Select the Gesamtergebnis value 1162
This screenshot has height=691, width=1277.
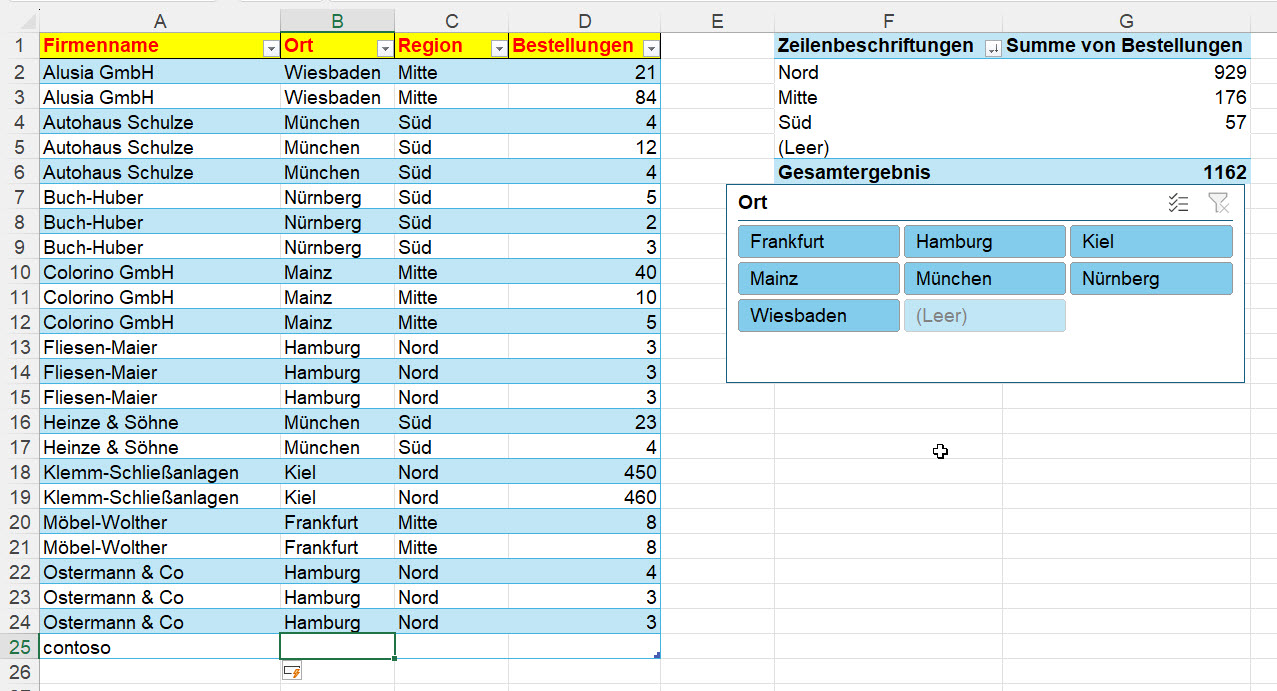[1126, 172]
